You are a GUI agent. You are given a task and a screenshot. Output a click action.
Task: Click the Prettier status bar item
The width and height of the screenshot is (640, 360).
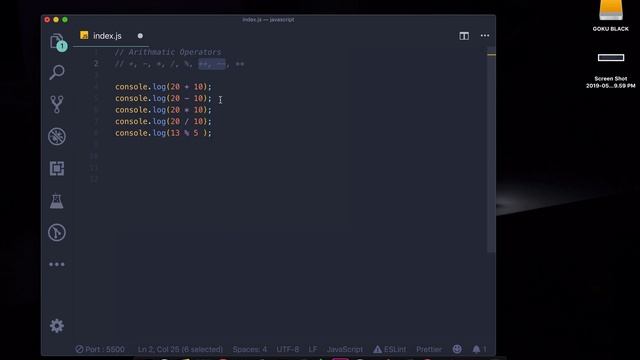click(429, 349)
